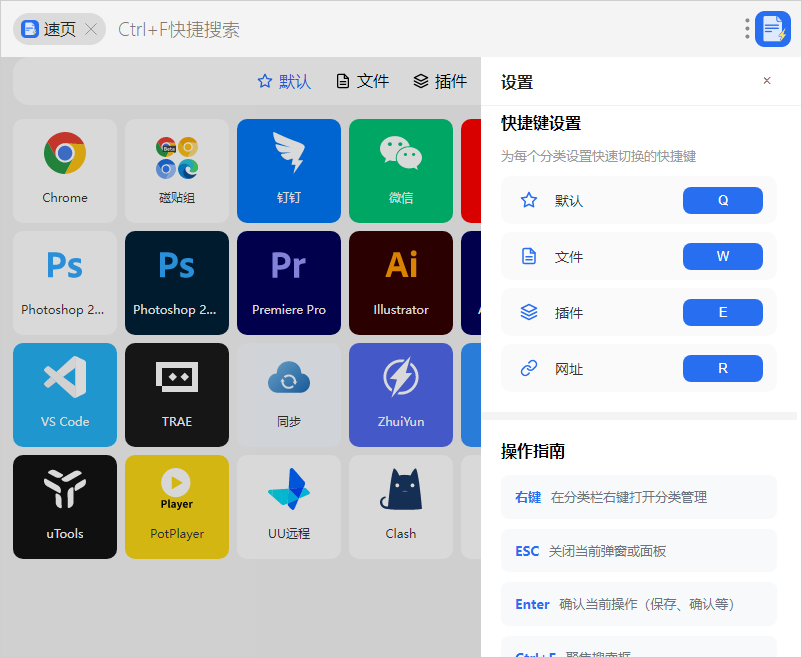This screenshot has height=658, width=802.
Task: Switch to the 文件 category tab
Action: tap(363, 81)
